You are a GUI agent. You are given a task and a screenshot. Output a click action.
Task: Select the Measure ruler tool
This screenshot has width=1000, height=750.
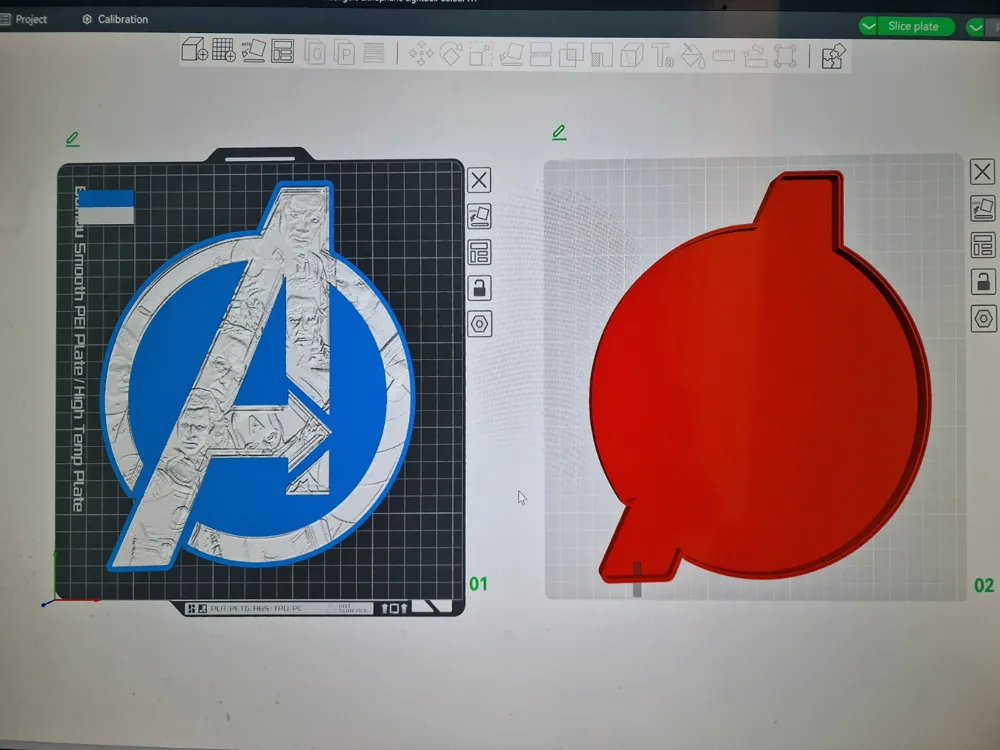coord(723,56)
